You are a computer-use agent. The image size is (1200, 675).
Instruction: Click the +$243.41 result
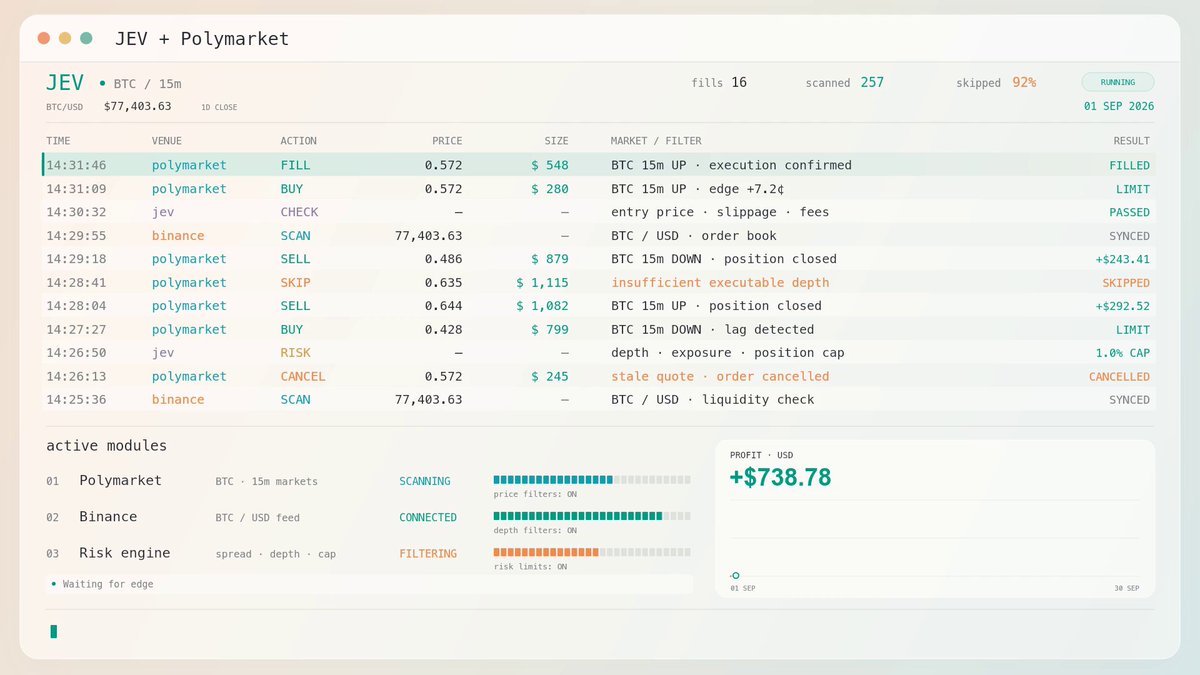coord(1121,259)
